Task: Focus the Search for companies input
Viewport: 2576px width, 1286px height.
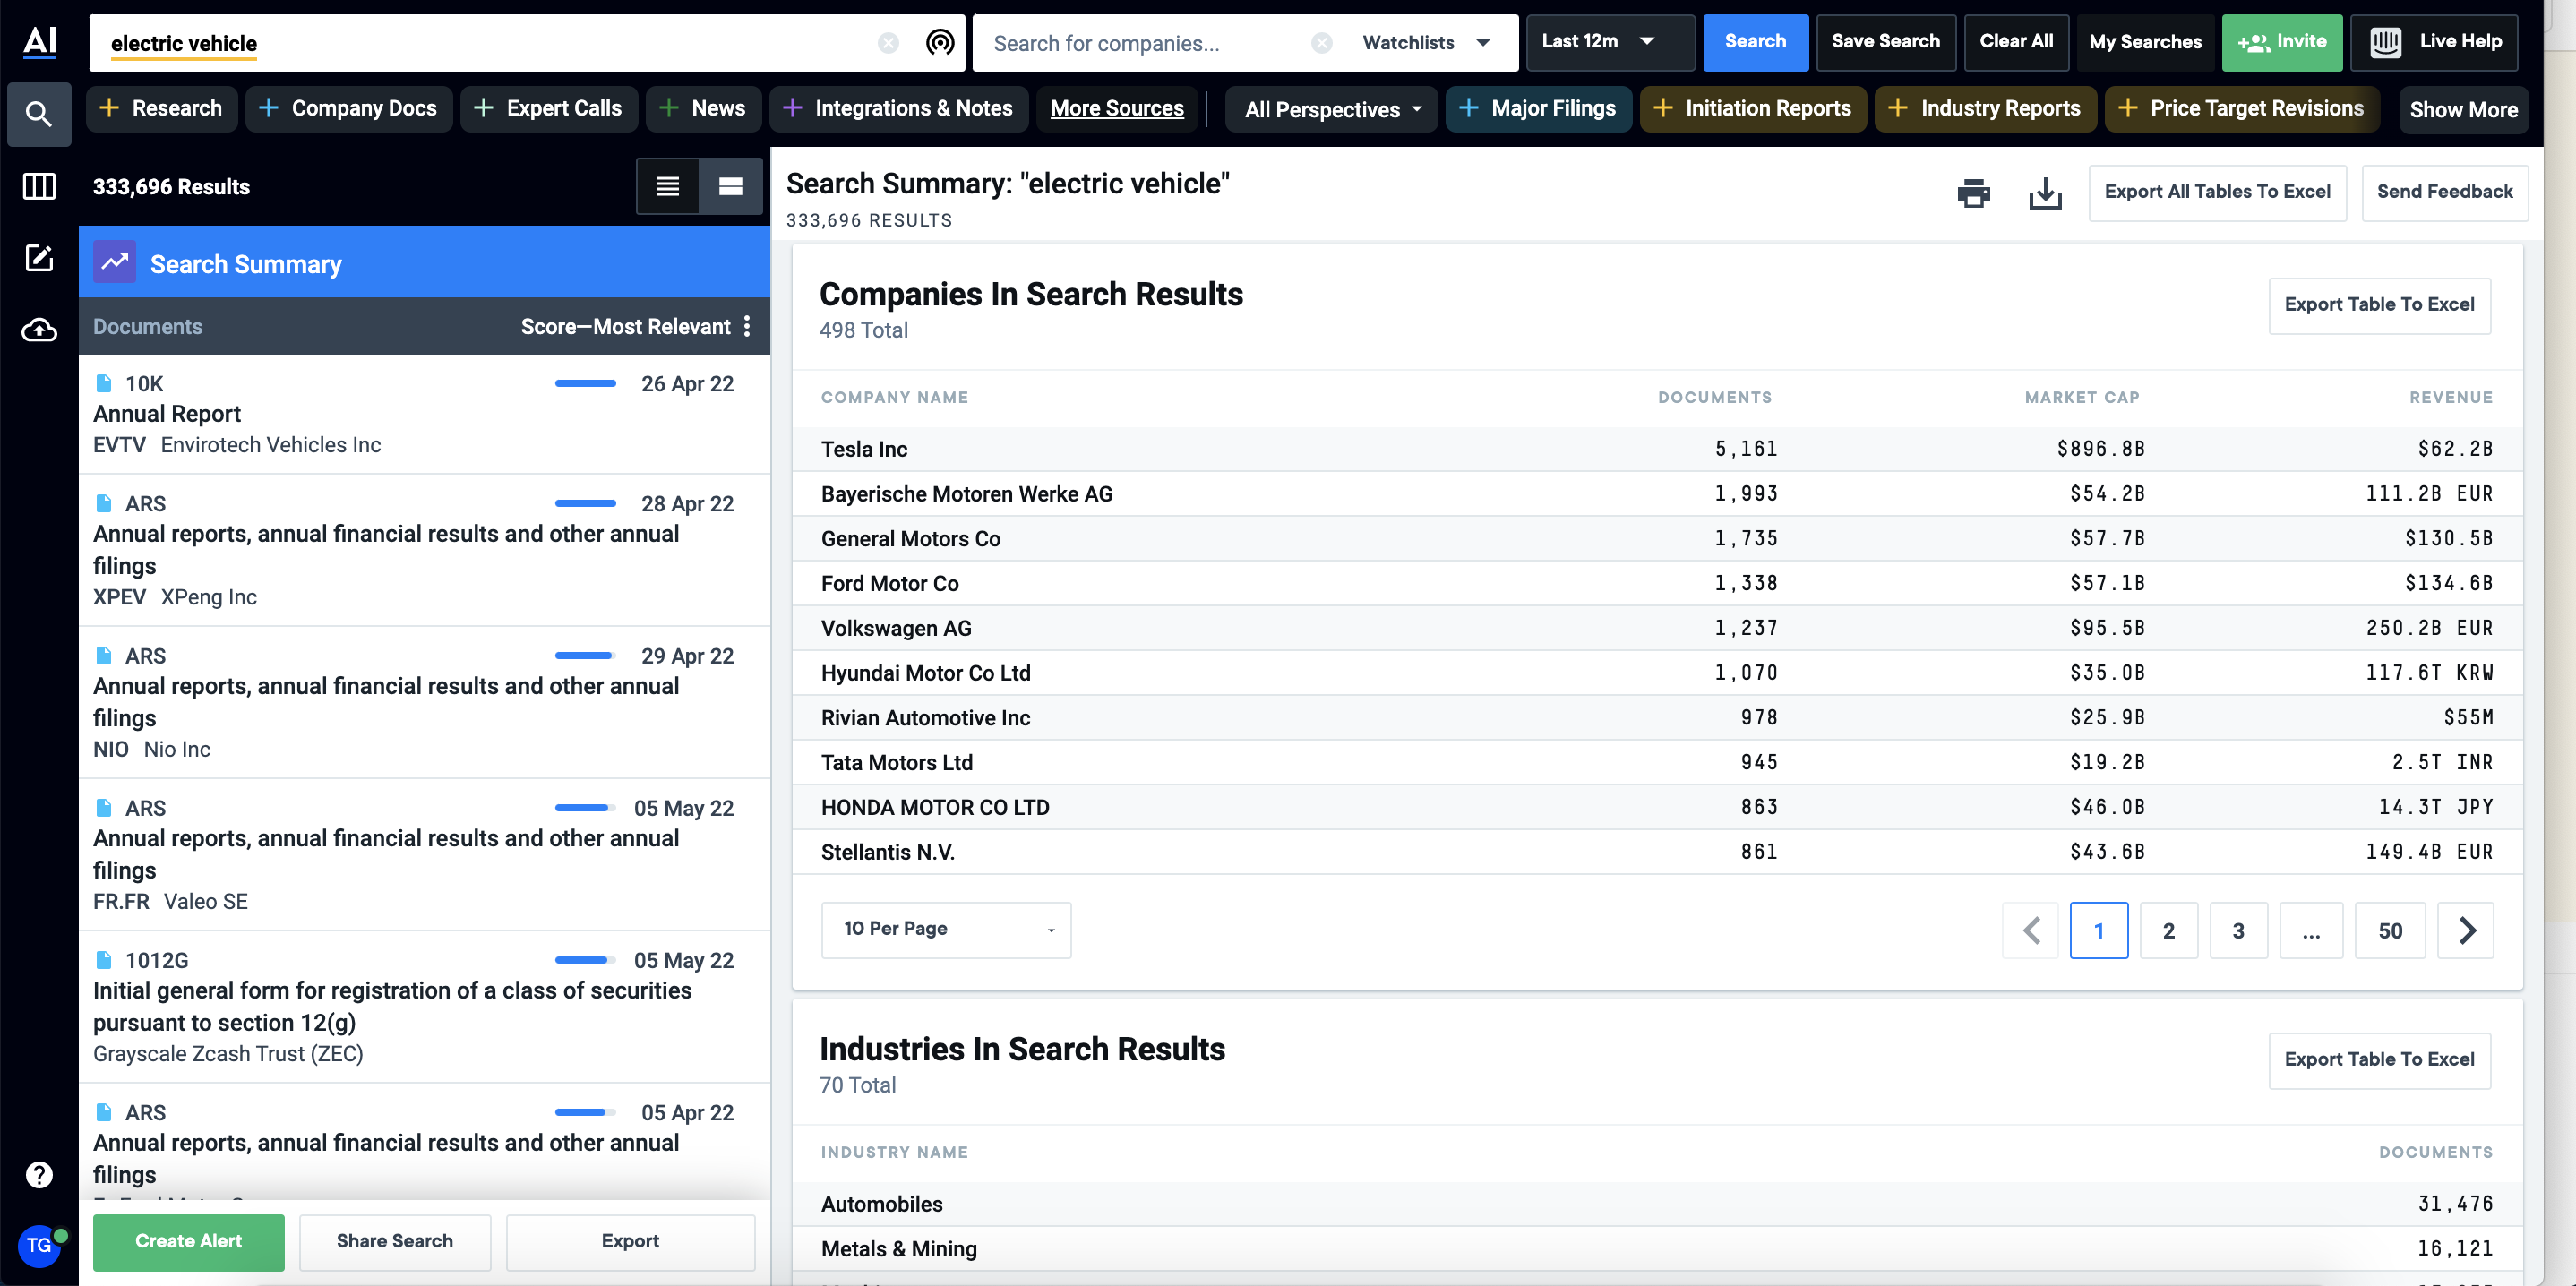Action: coord(1145,43)
